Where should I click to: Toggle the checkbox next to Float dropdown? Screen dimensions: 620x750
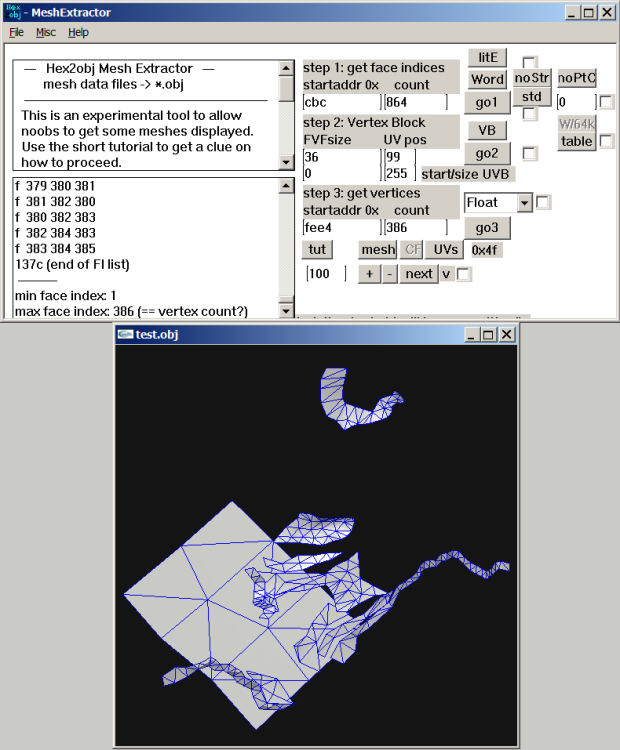click(542, 202)
